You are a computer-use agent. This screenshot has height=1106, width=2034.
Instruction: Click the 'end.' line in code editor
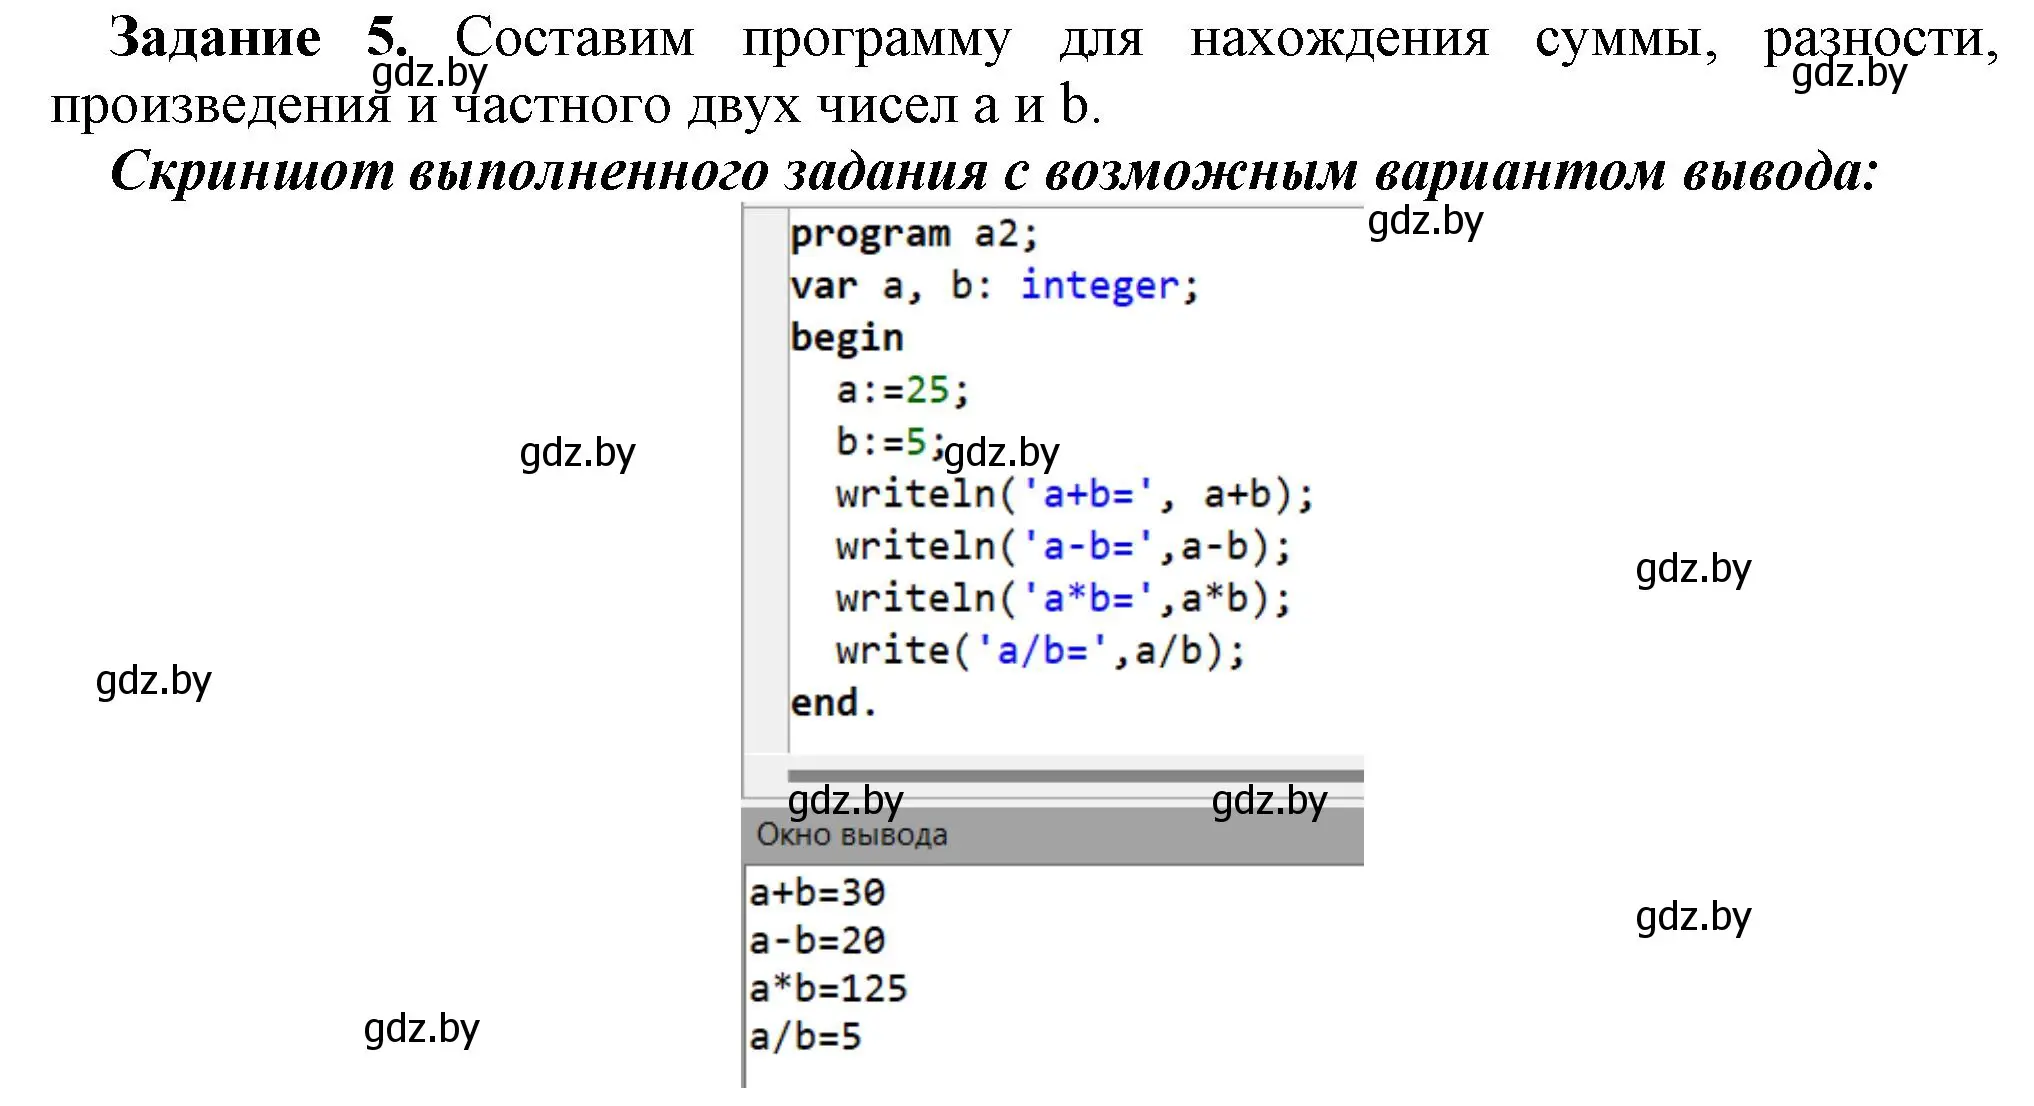pyautogui.click(x=833, y=703)
